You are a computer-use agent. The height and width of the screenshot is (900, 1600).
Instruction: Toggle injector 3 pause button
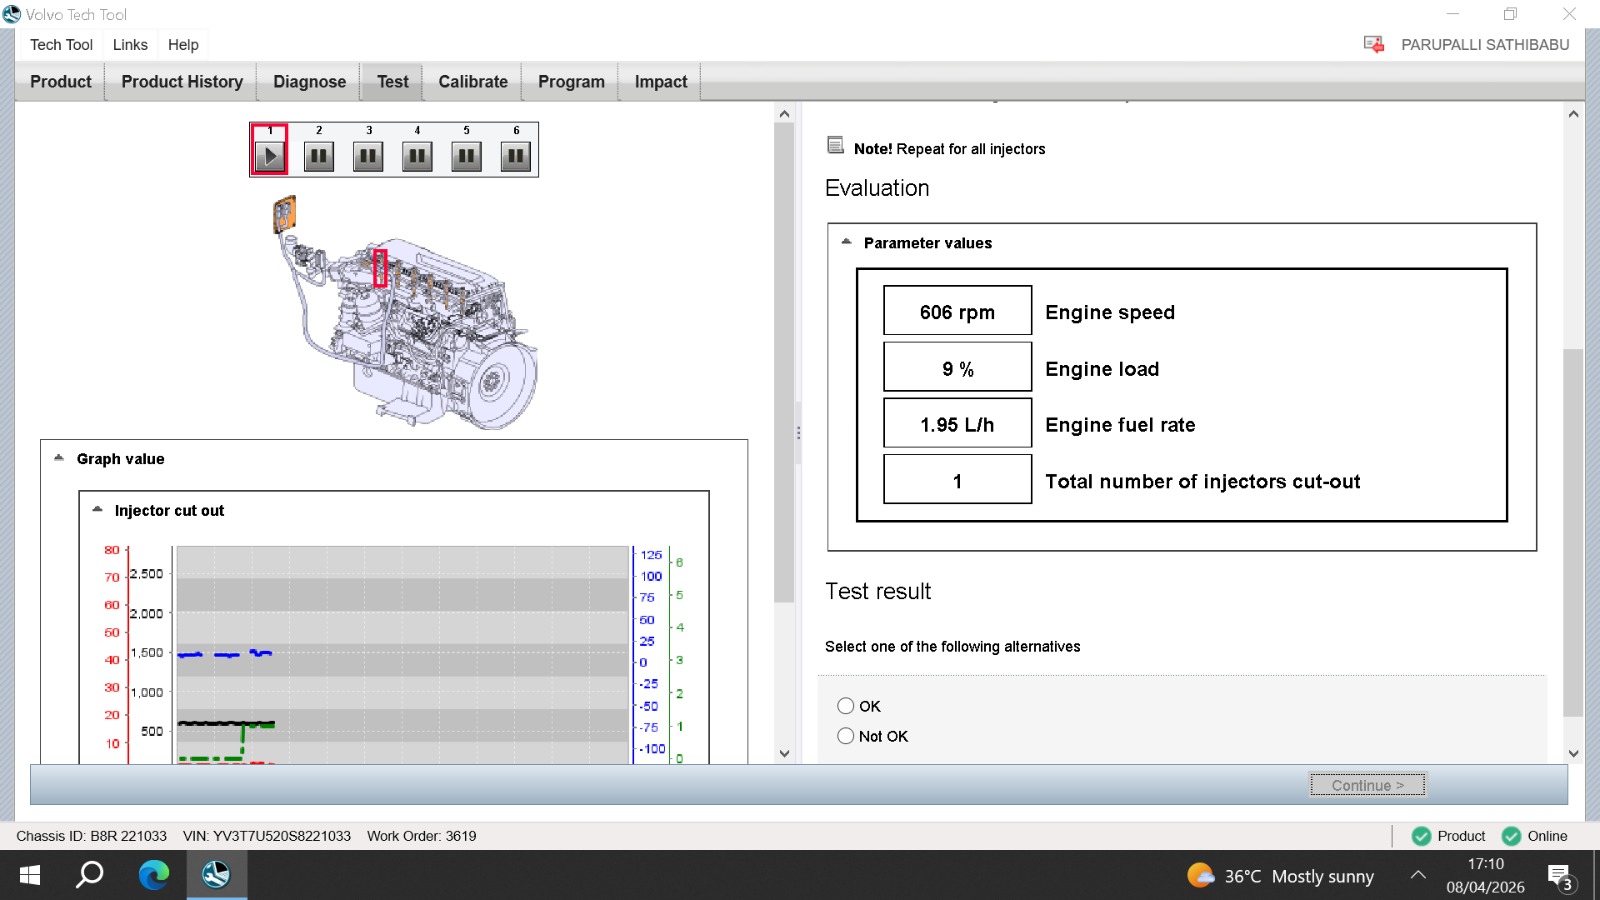[x=368, y=156]
